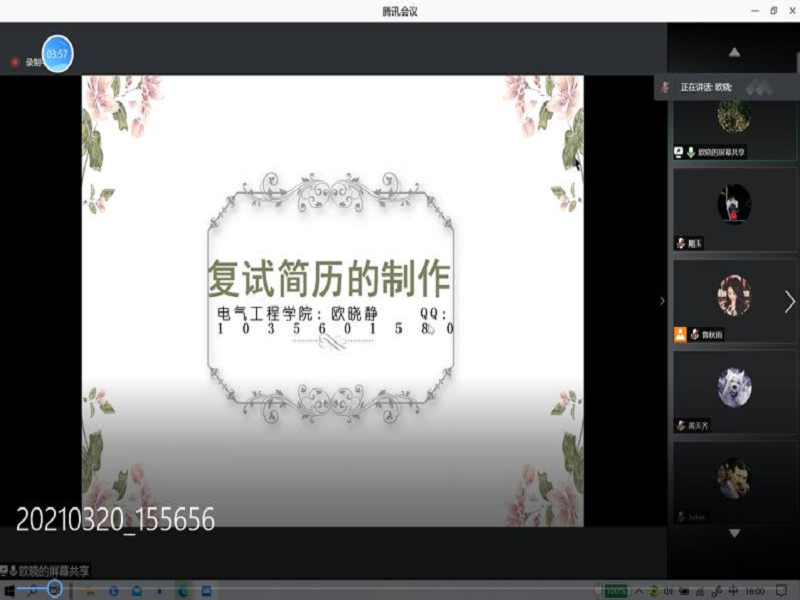Click the taskbar clock showing 16:00
This screenshot has width=800, height=600.
click(755, 591)
